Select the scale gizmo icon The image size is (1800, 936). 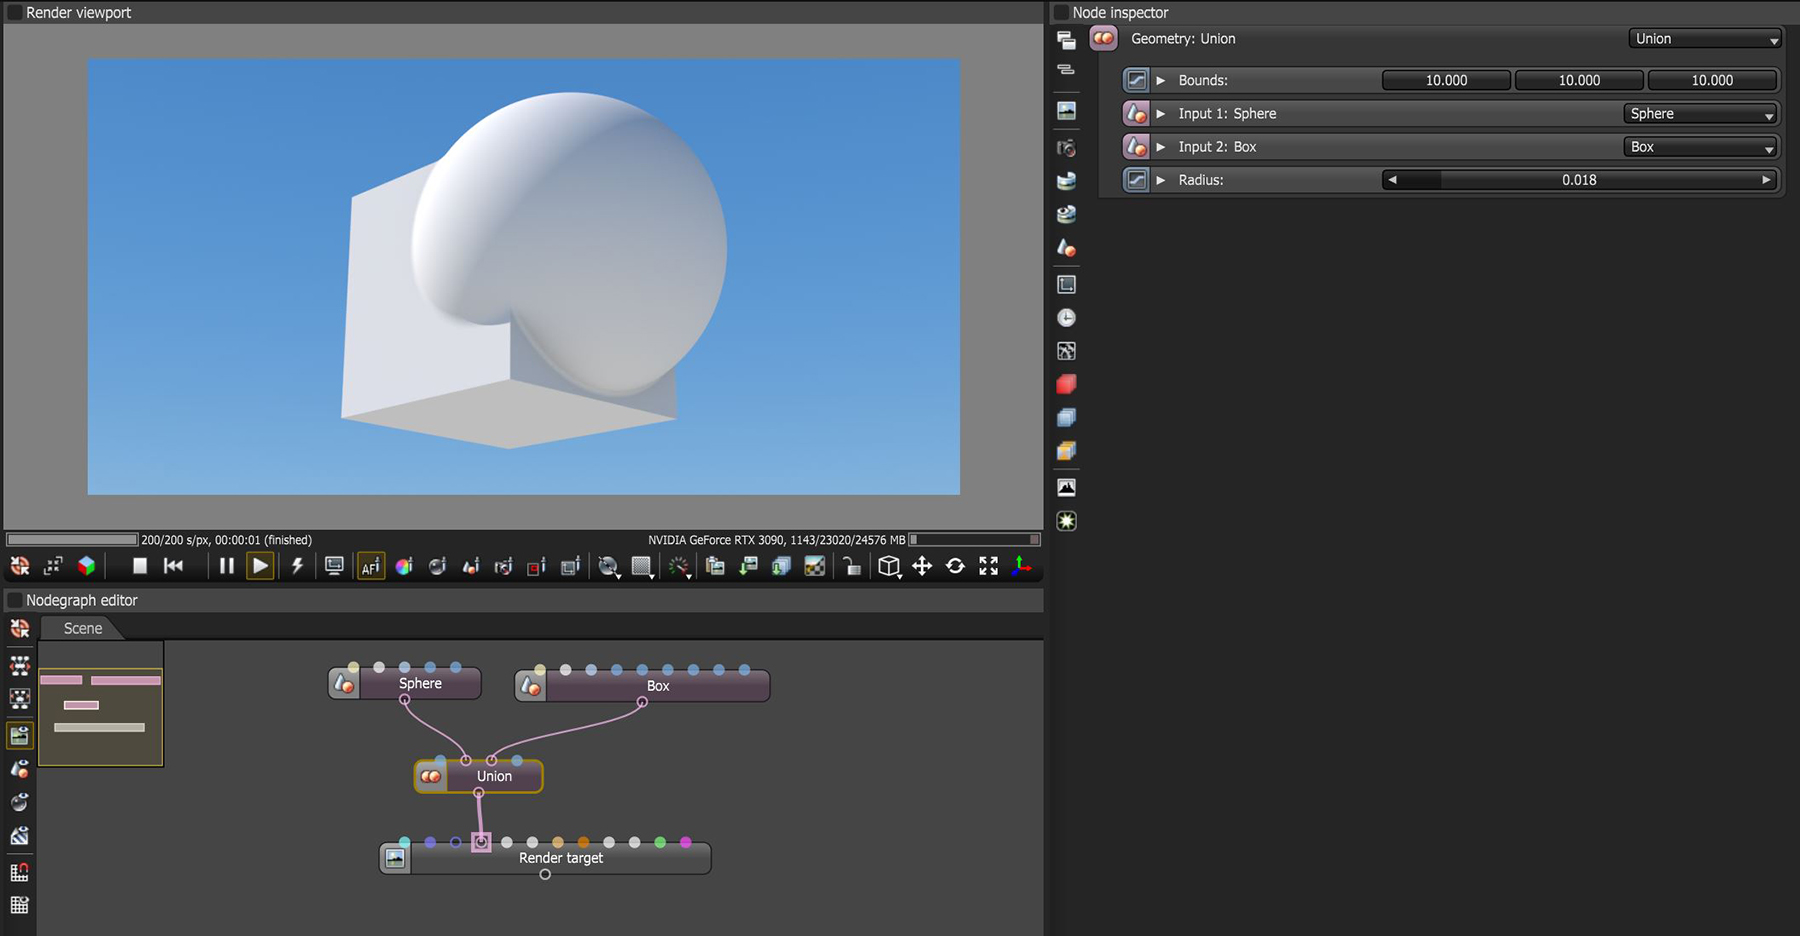989,566
